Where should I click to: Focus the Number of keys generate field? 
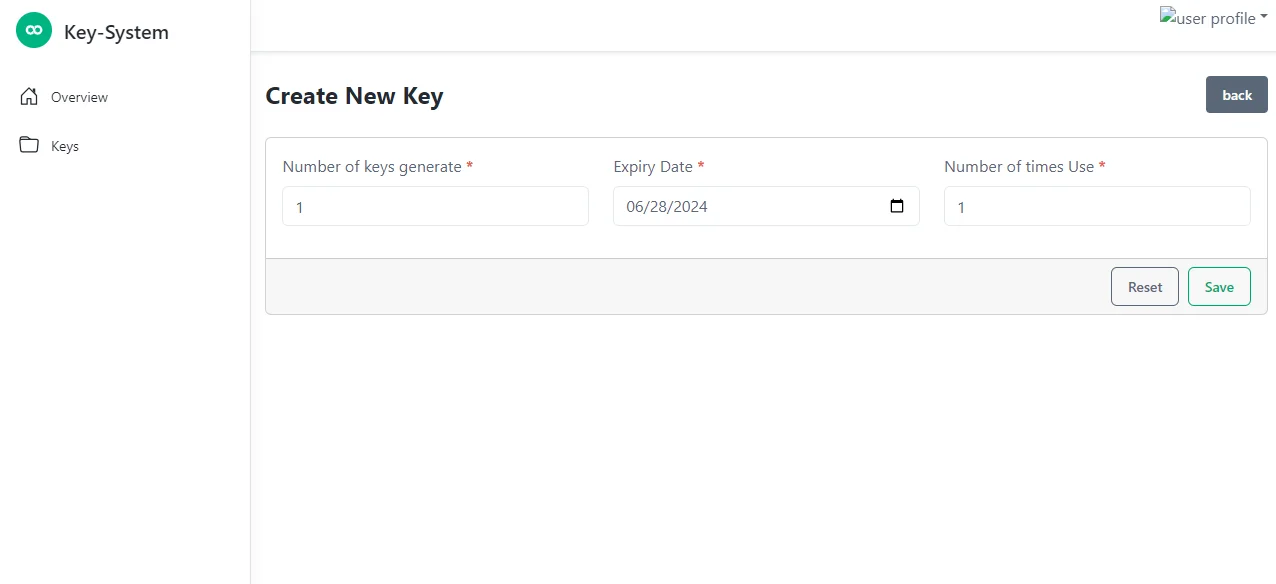point(435,206)
